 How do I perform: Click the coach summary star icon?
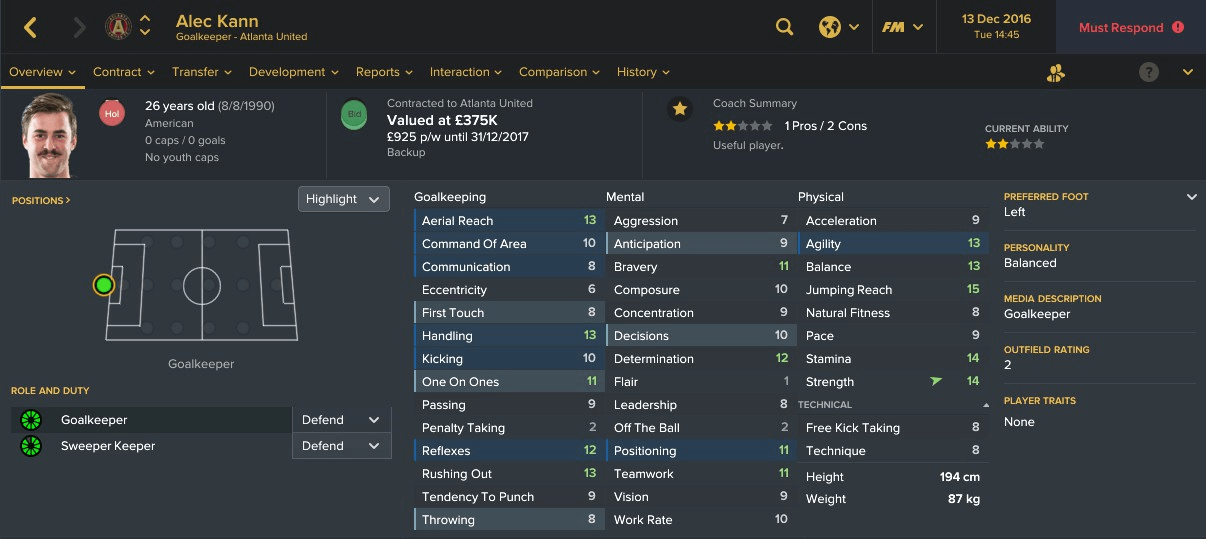pos(680,110)
